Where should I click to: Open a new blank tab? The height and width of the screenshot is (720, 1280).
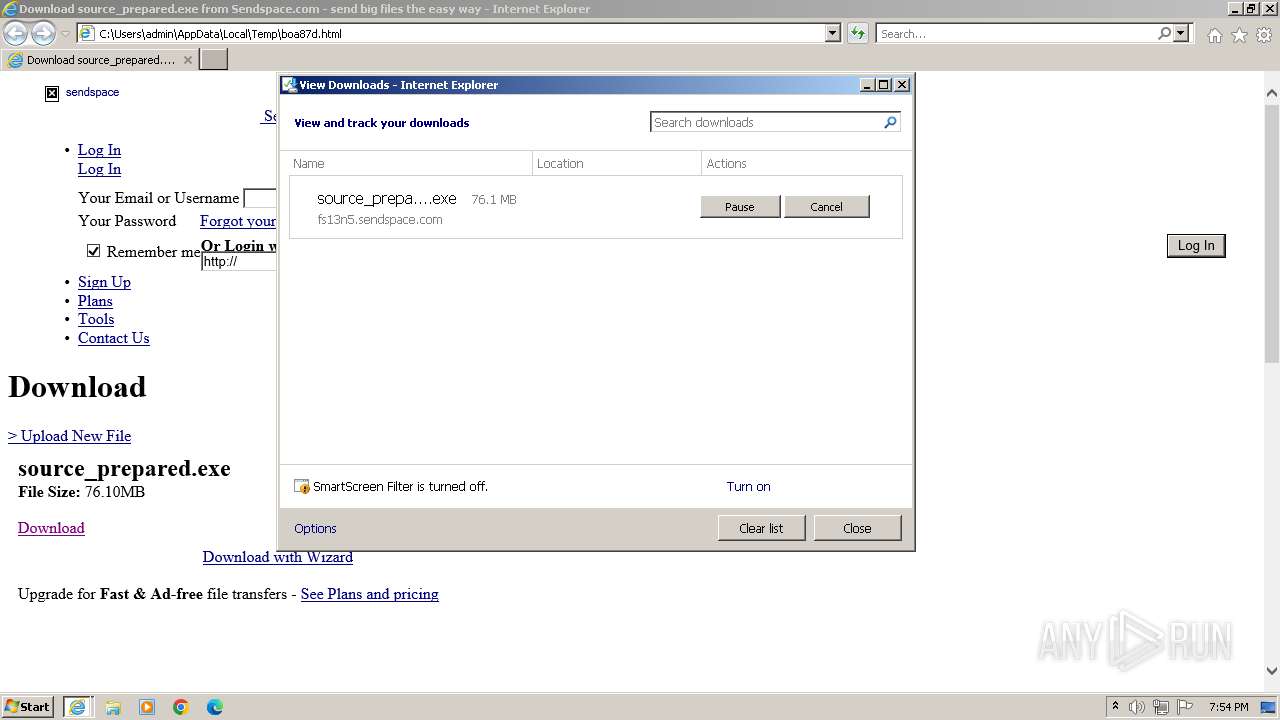click(214, 60)
